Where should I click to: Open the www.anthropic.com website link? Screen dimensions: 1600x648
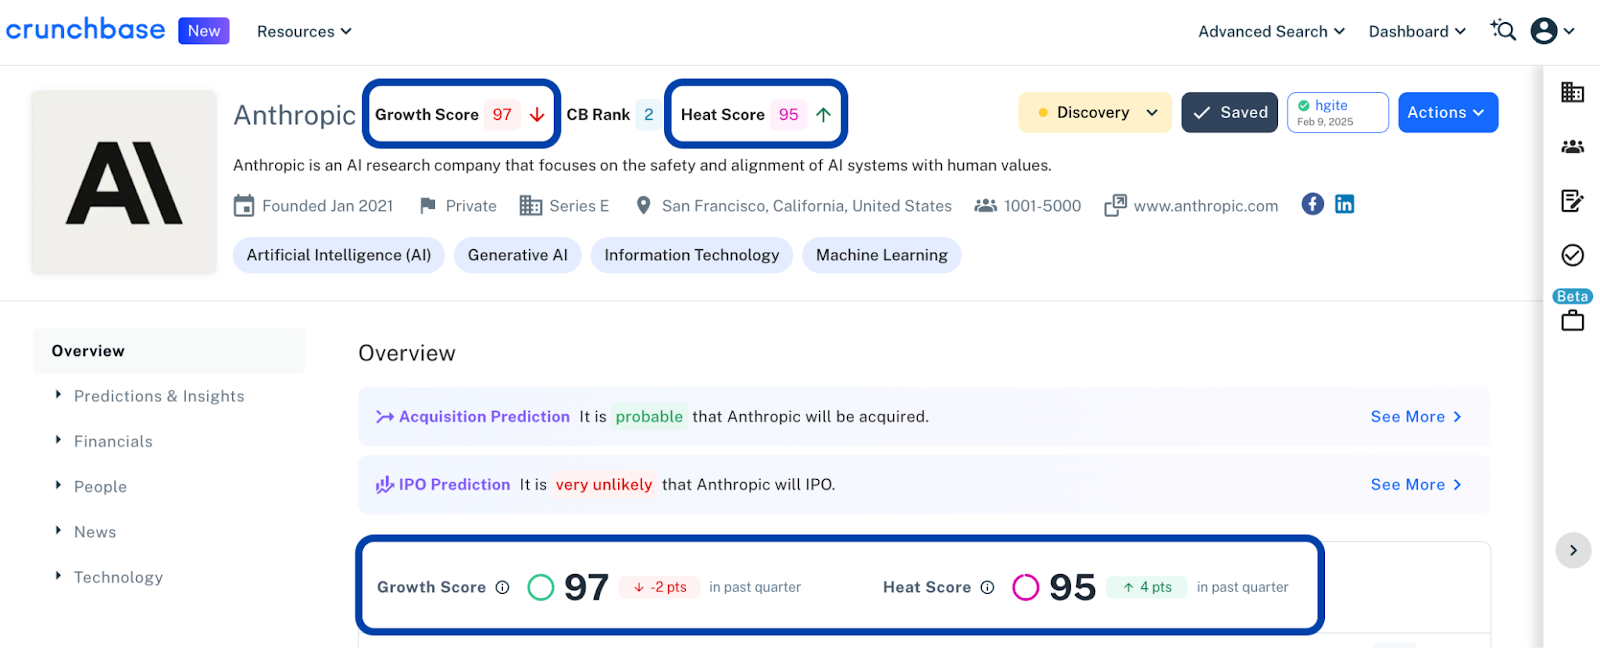(1206, 206)
